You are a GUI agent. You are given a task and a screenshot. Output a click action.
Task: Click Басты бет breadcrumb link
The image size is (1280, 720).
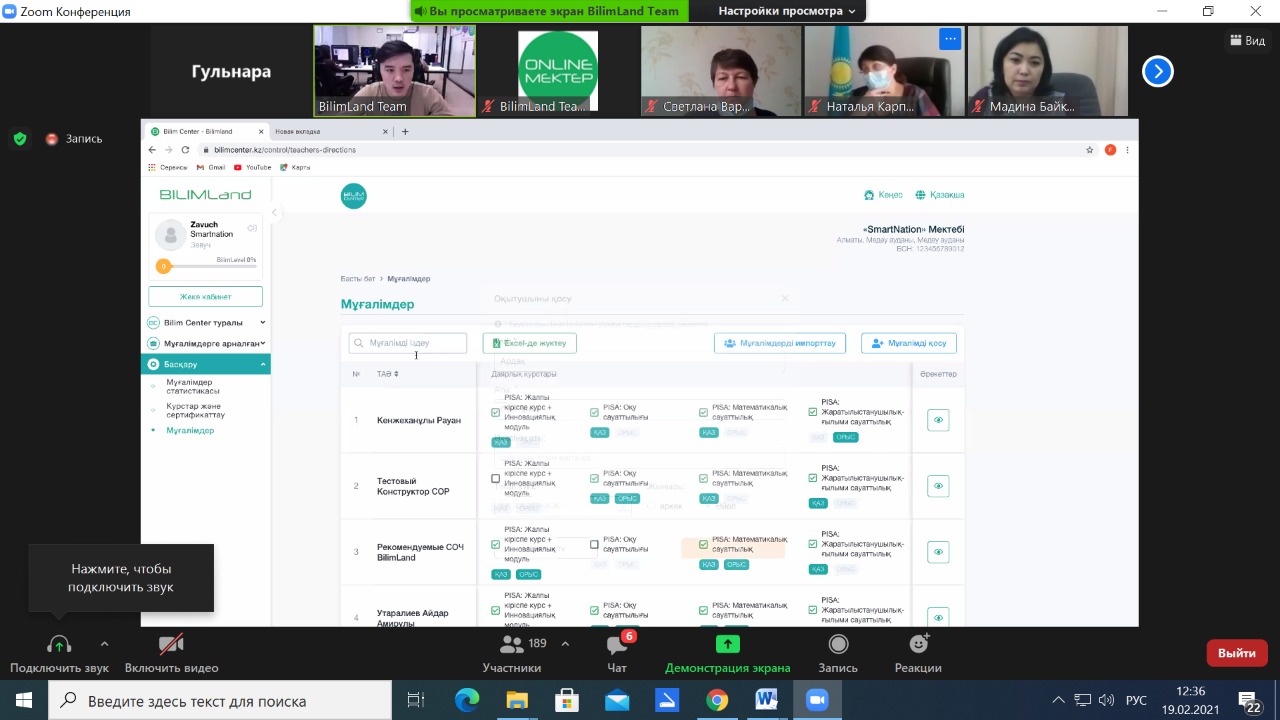357,279
